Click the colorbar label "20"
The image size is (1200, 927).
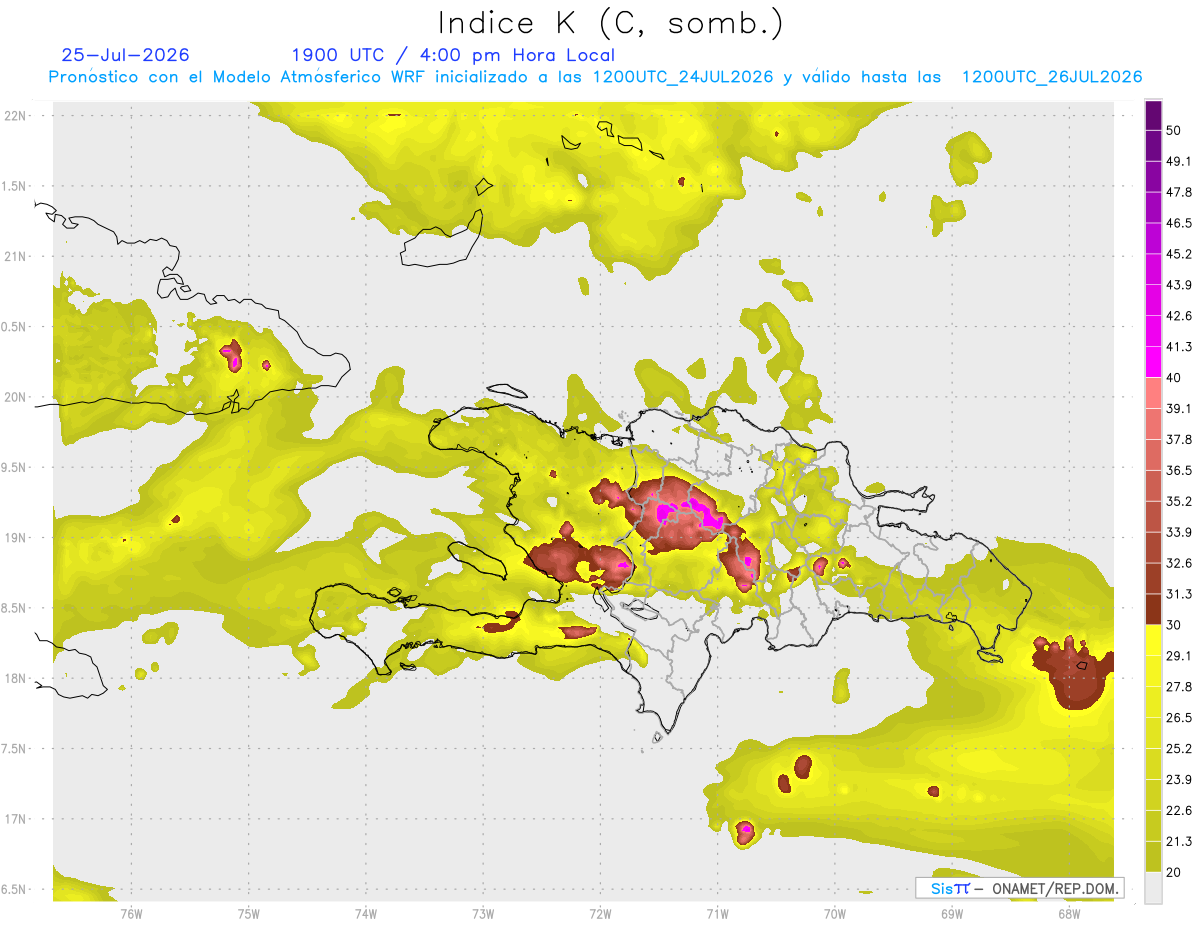(1173, 872)
